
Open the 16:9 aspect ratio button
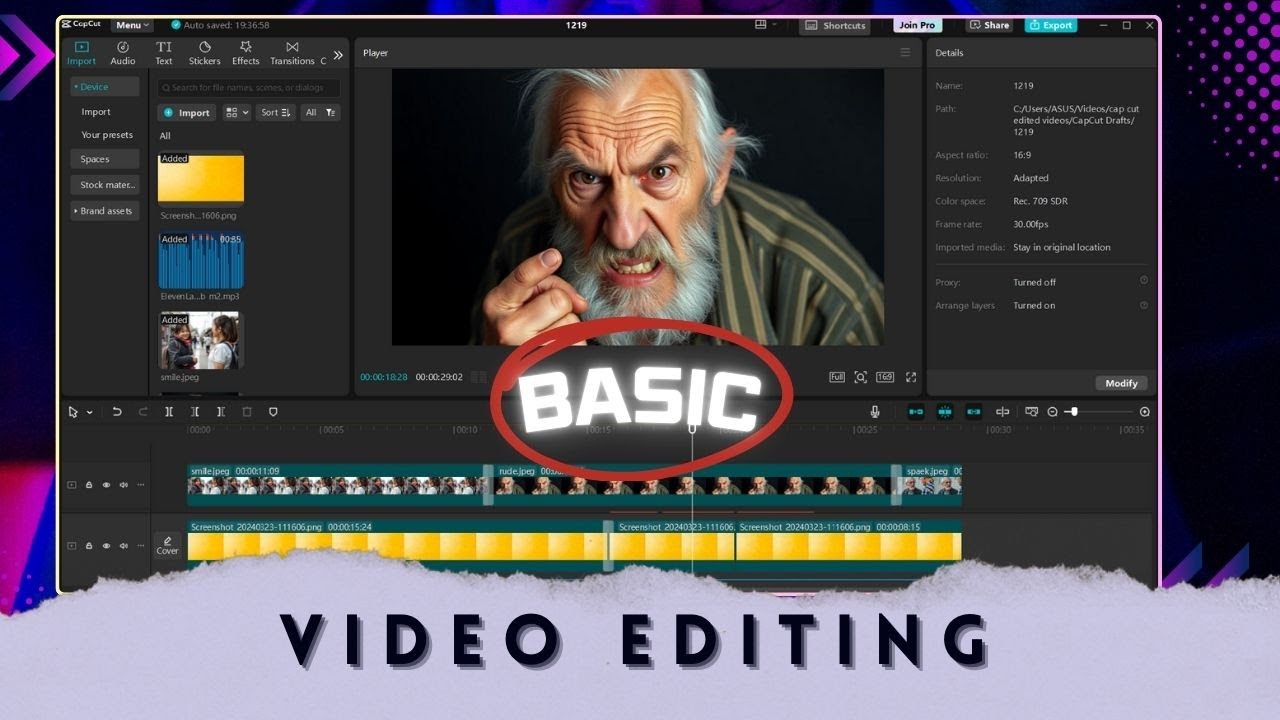(885, 377)
